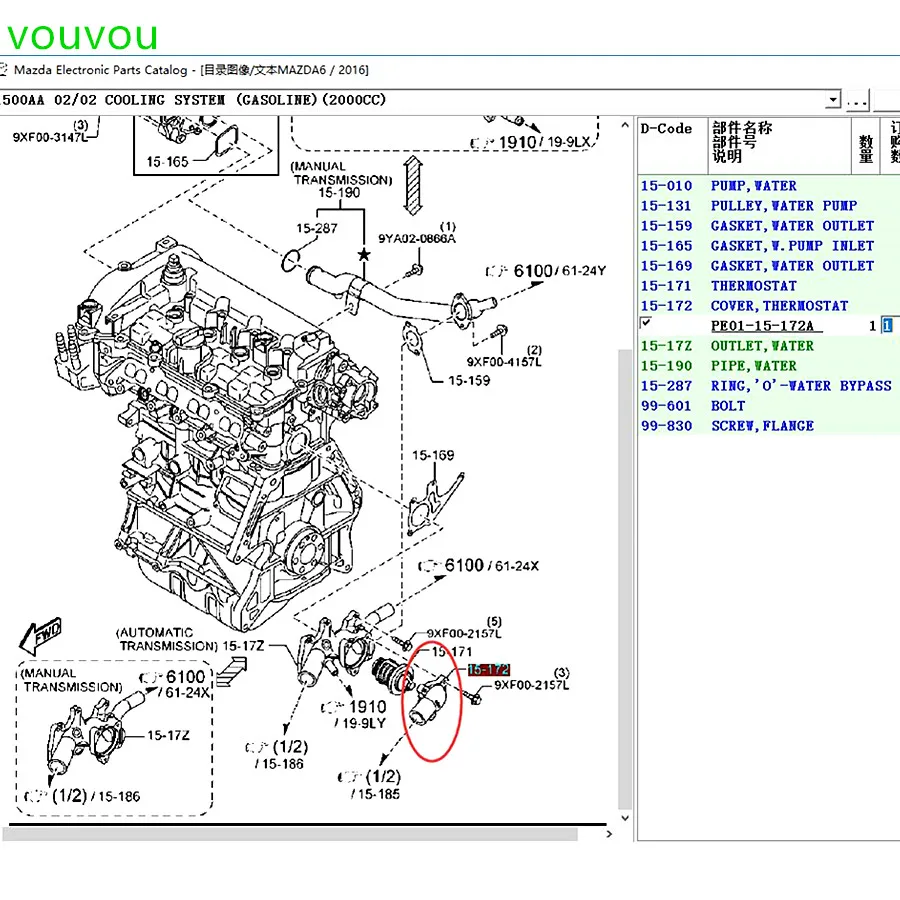Screen dimensions: 900x900
Task: Click the 数量 column header
Action: (866, 146)
